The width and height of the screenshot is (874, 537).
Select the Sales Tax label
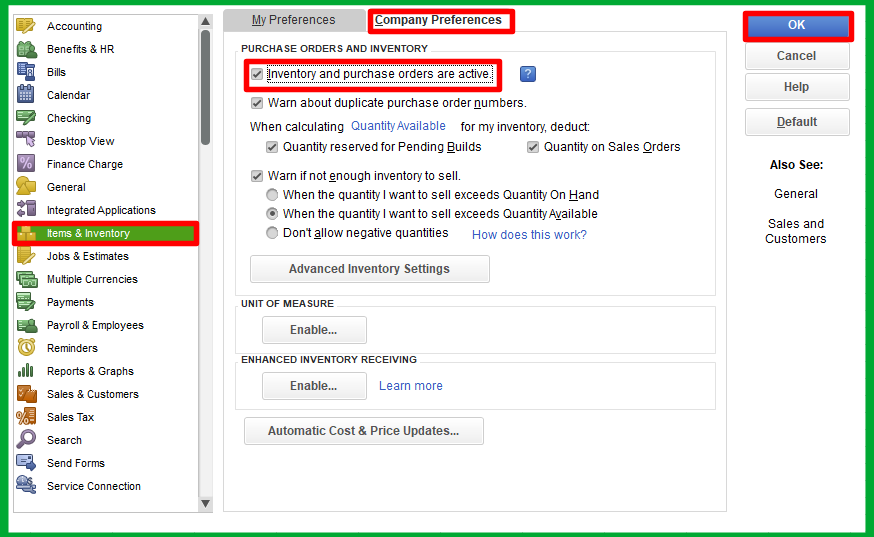click(x=71, y=417)
